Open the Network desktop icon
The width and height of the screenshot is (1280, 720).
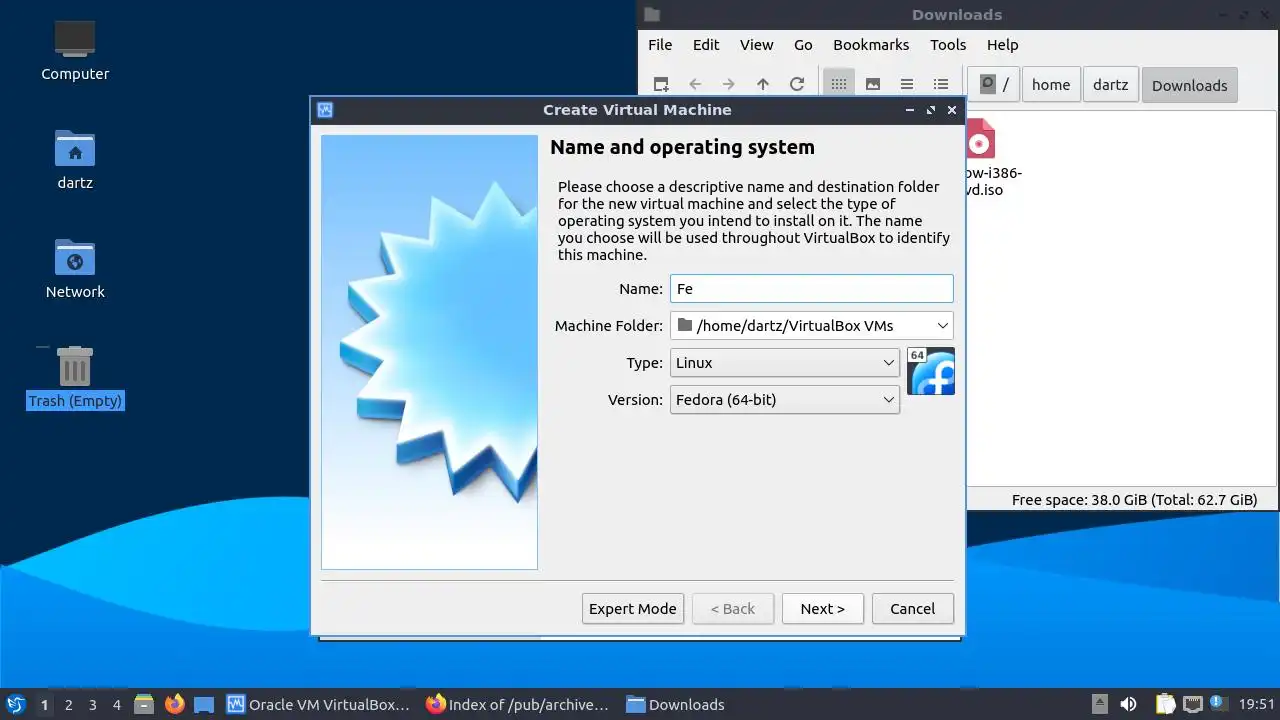(x=75, y=258)
